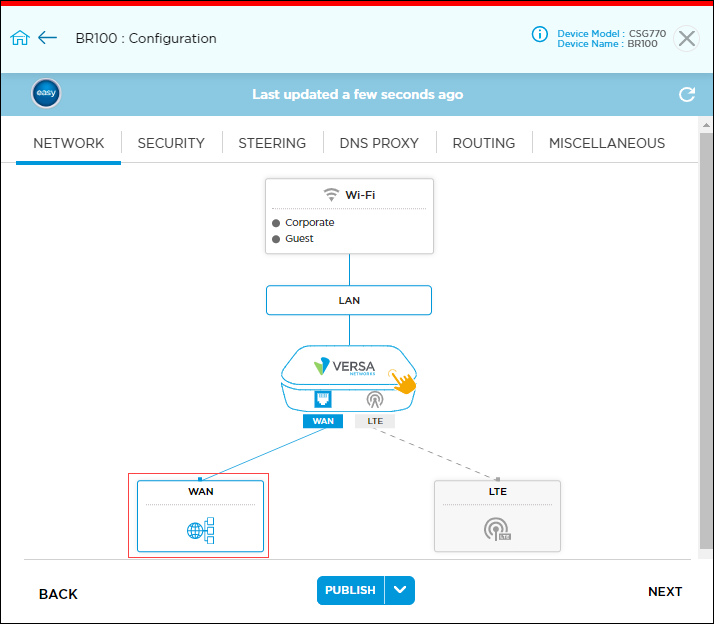The height and width of the screenshot is (624, 714).
Task: Click the BR100 : Configuration title
Action: click(x=146, y=38)
